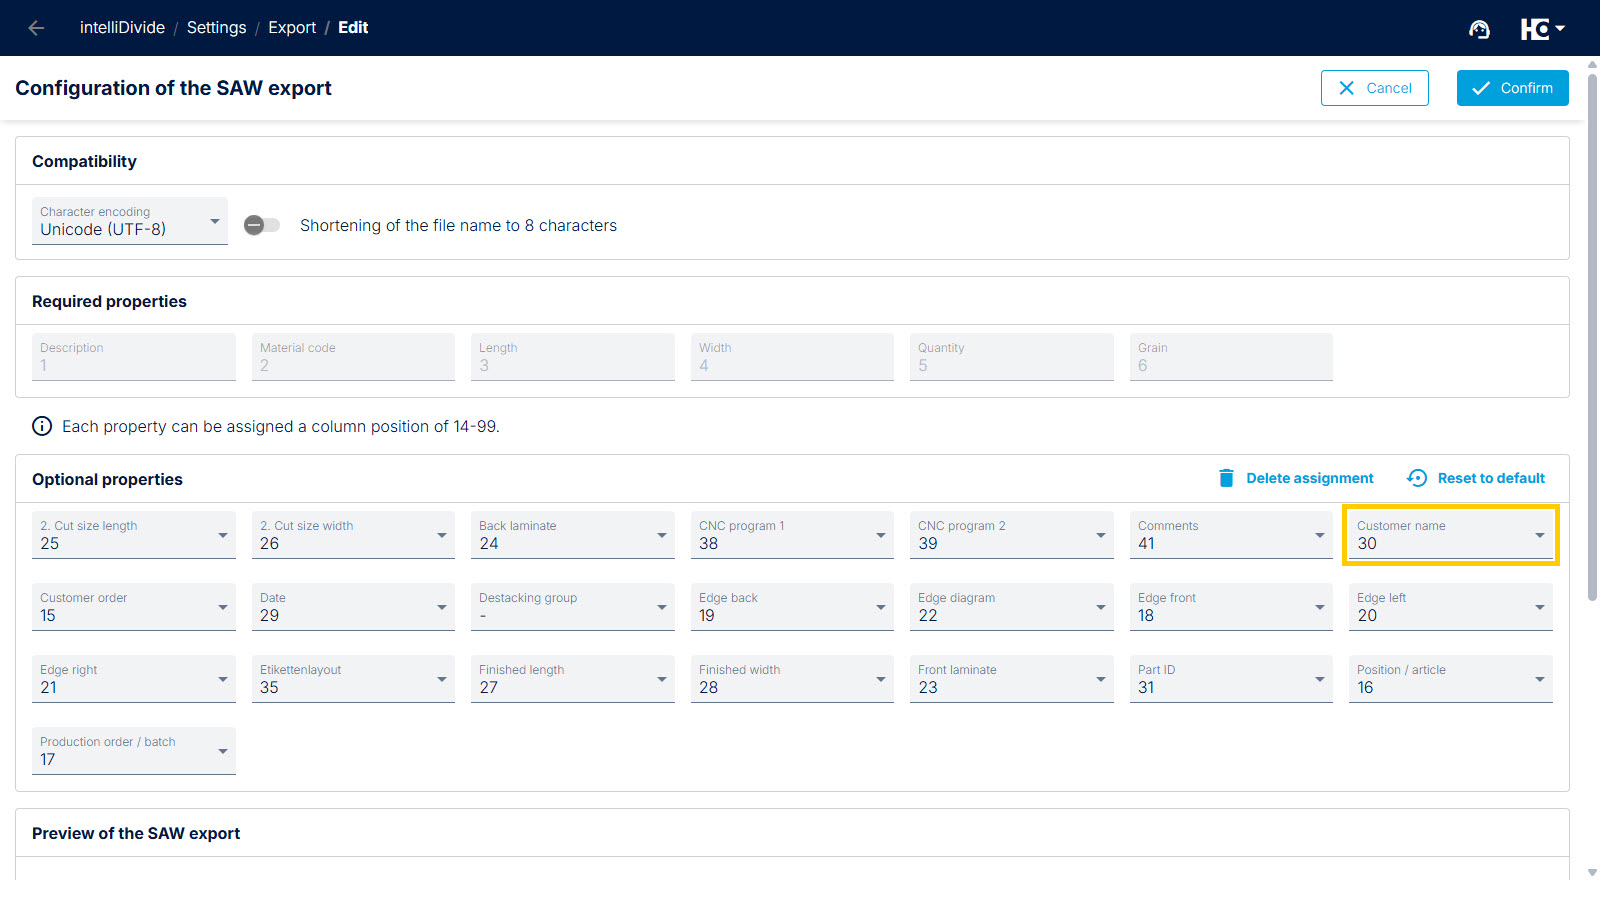Open the Etikettenlayout dropdown
The image size is (1600, 900).
(x=353, y=679)
